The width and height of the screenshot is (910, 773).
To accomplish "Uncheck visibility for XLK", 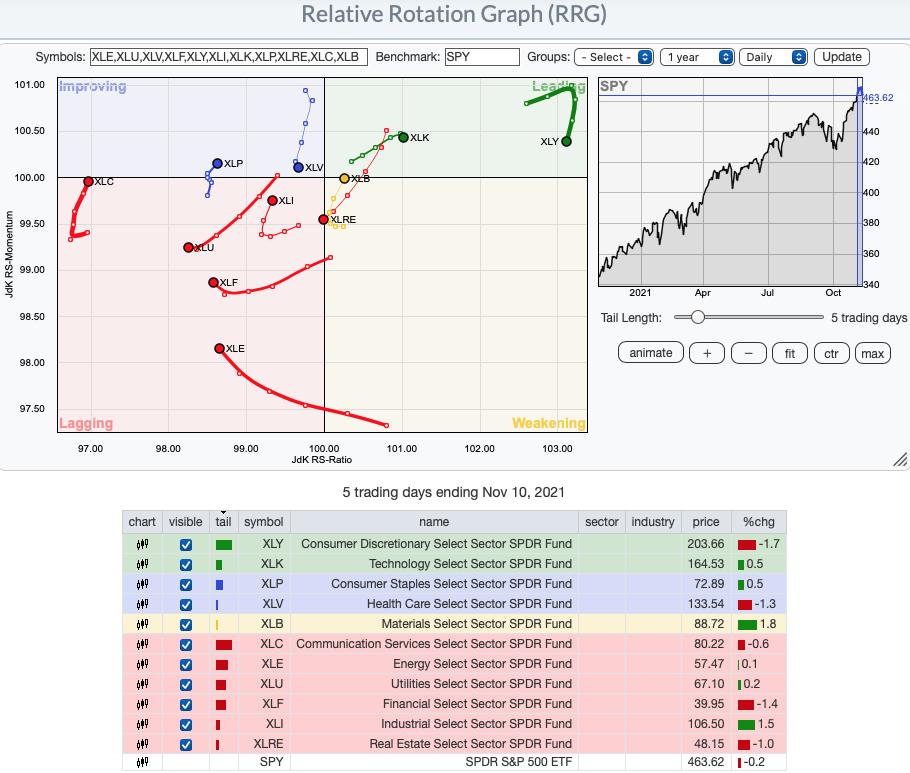I will click(186, 565).
